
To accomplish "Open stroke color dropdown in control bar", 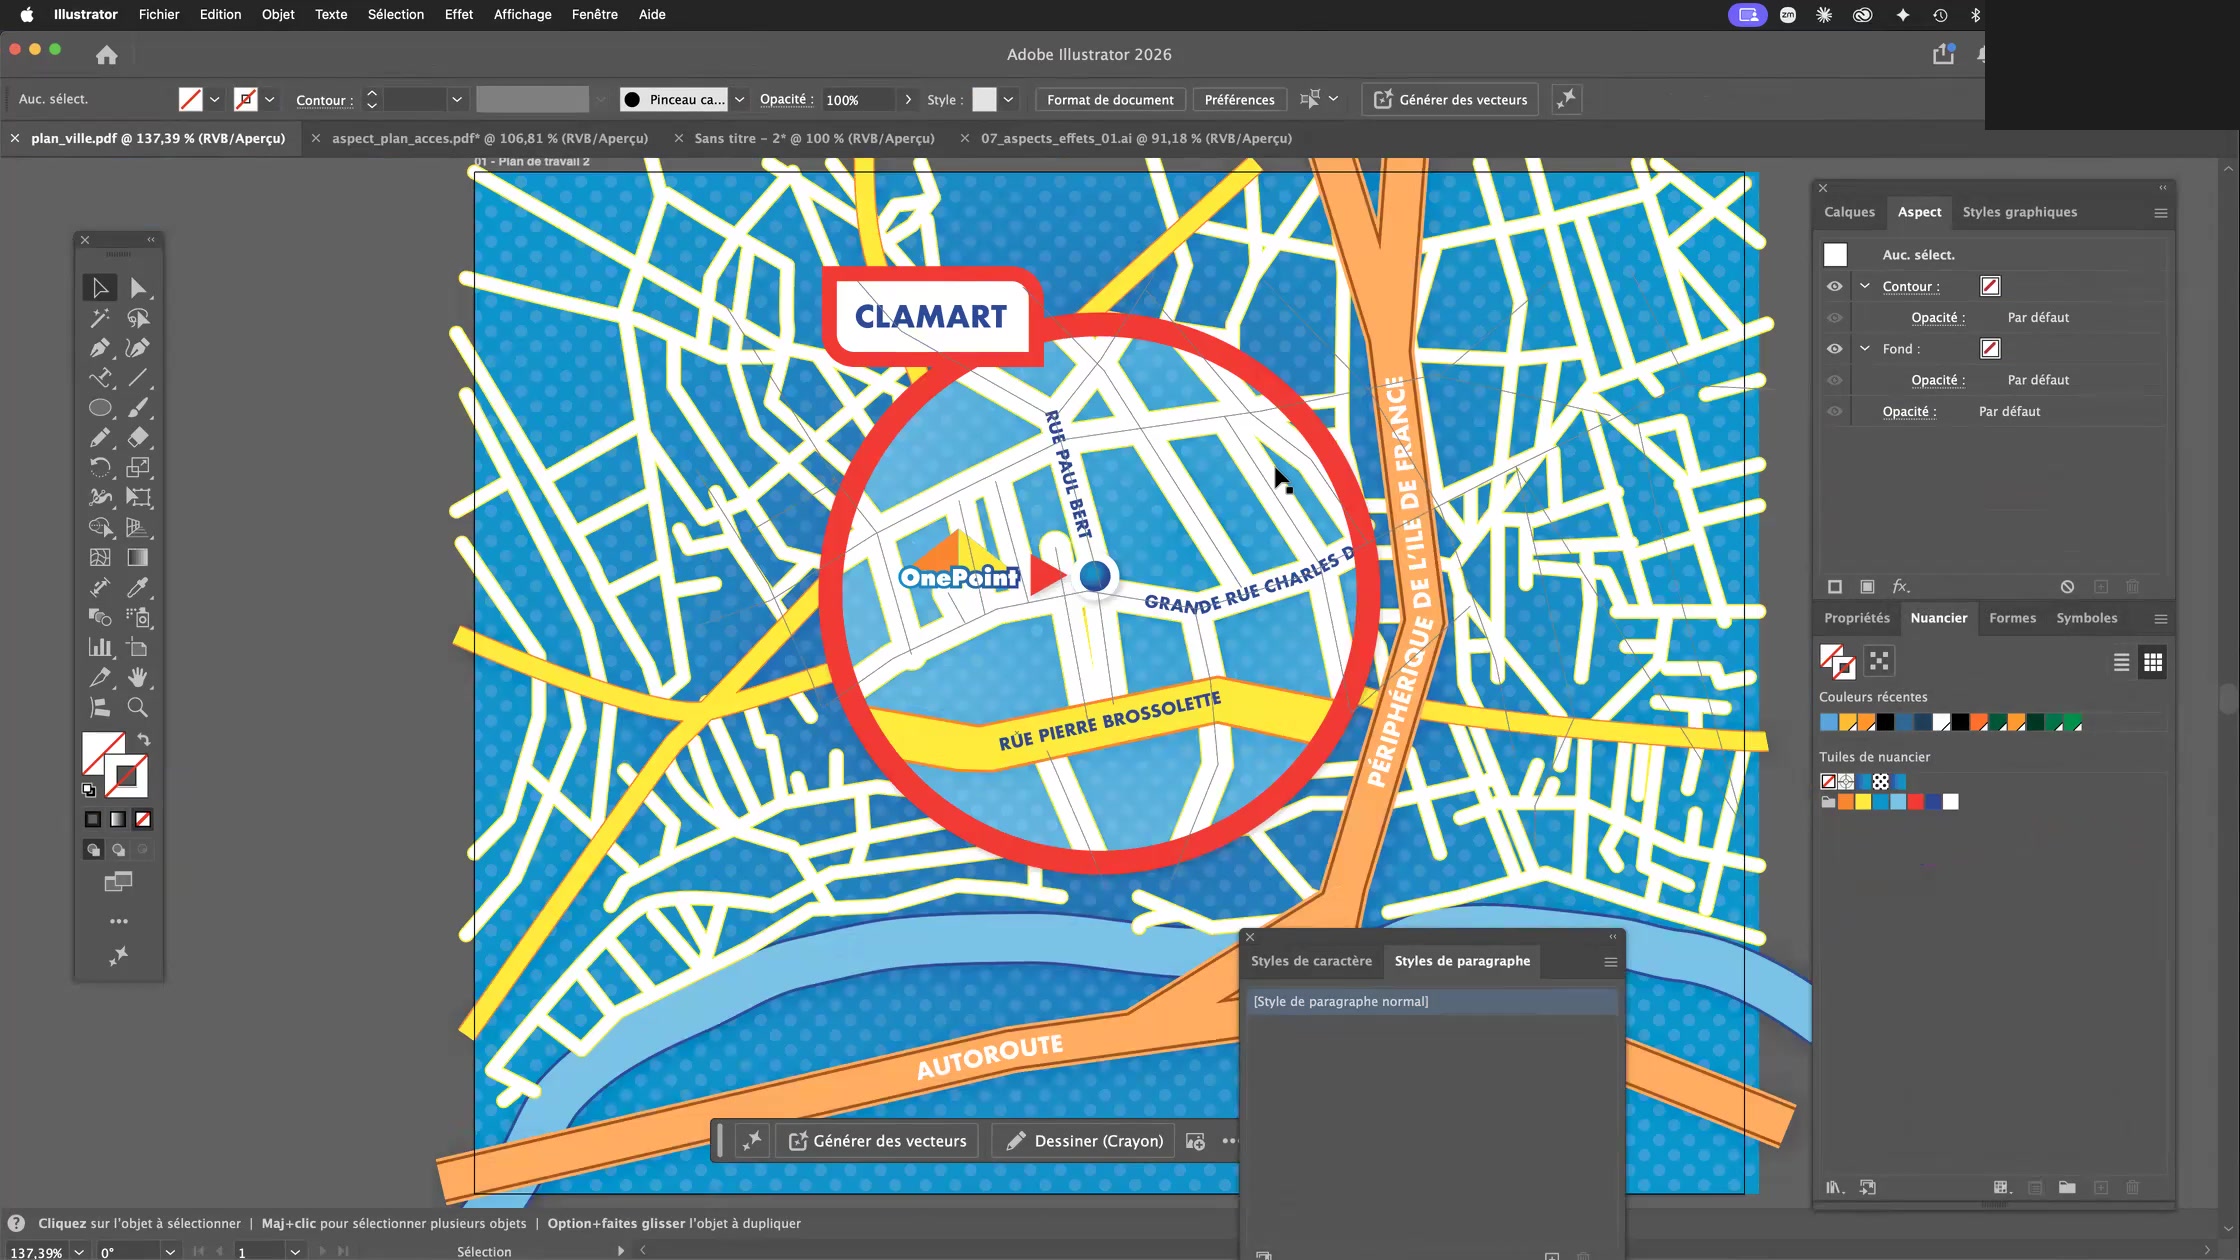I will [269, 100].
